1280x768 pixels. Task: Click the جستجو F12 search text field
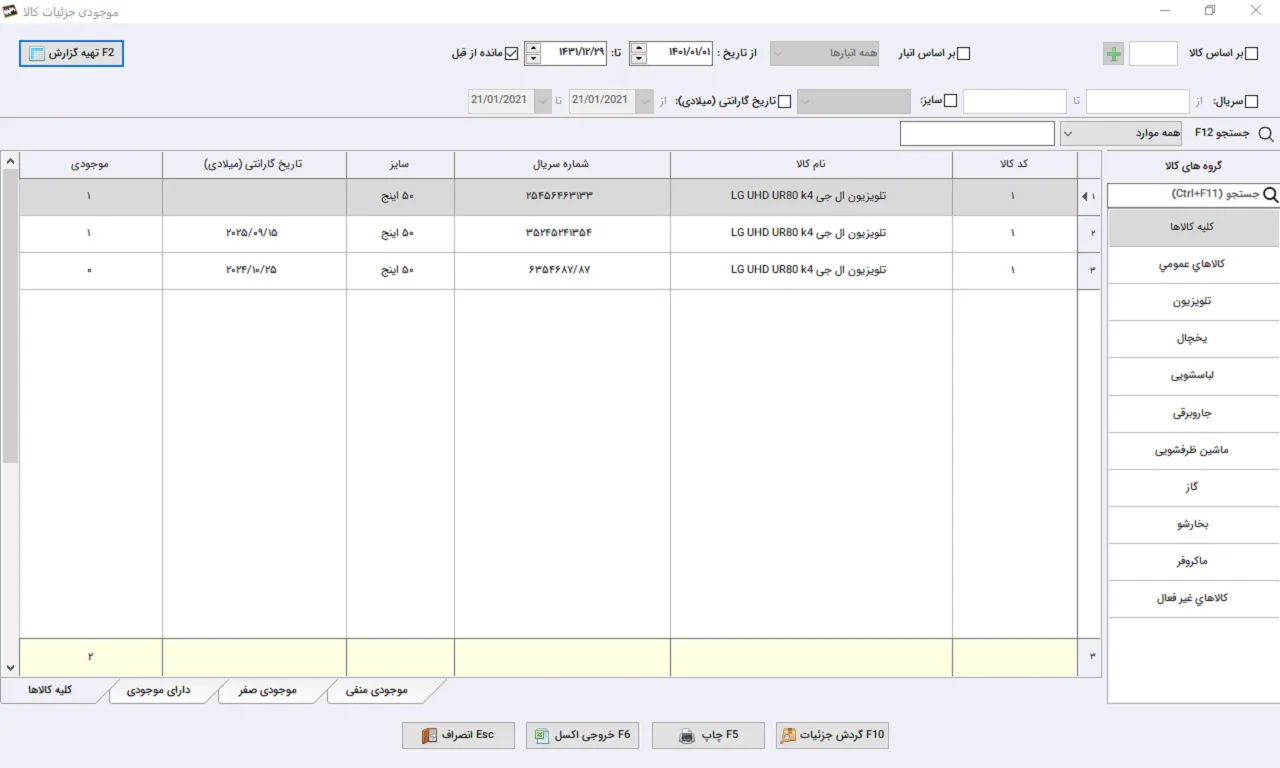coord(977,133)
